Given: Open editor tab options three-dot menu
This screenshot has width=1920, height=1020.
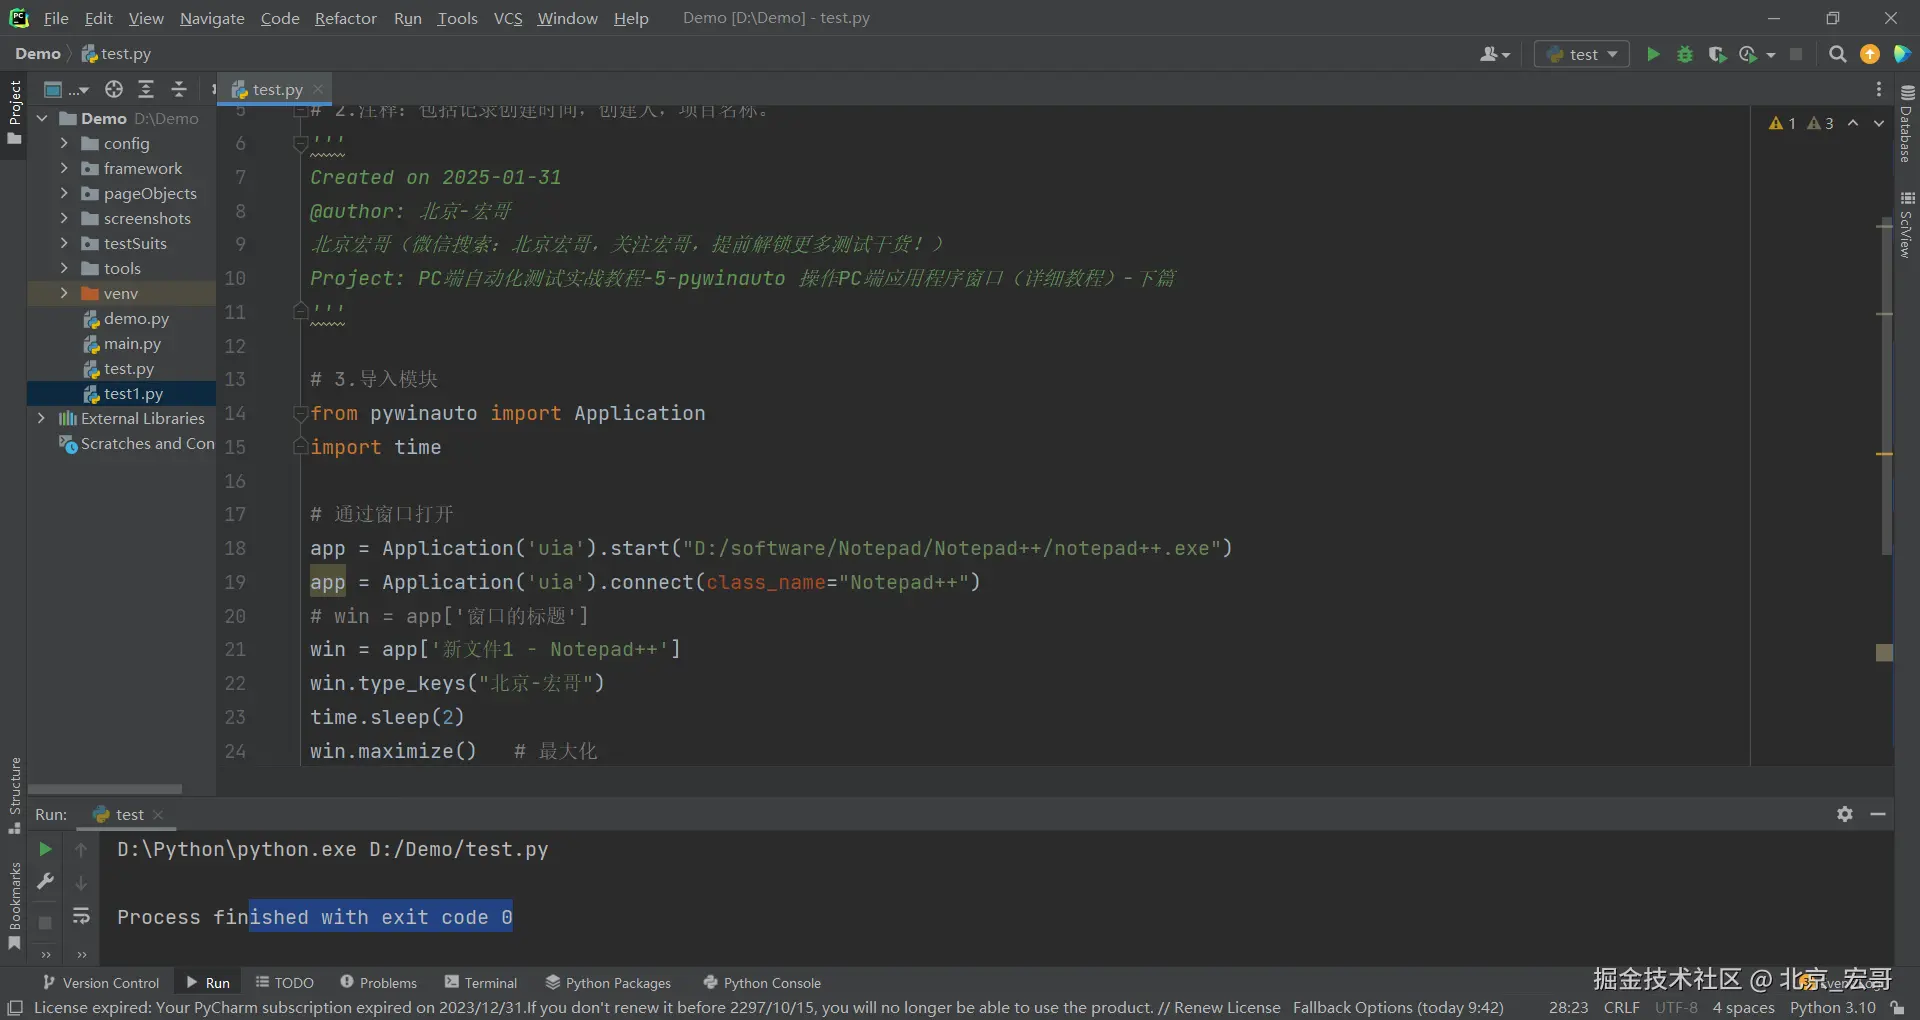Looking at the screenshot, I should click(1879, 89).
